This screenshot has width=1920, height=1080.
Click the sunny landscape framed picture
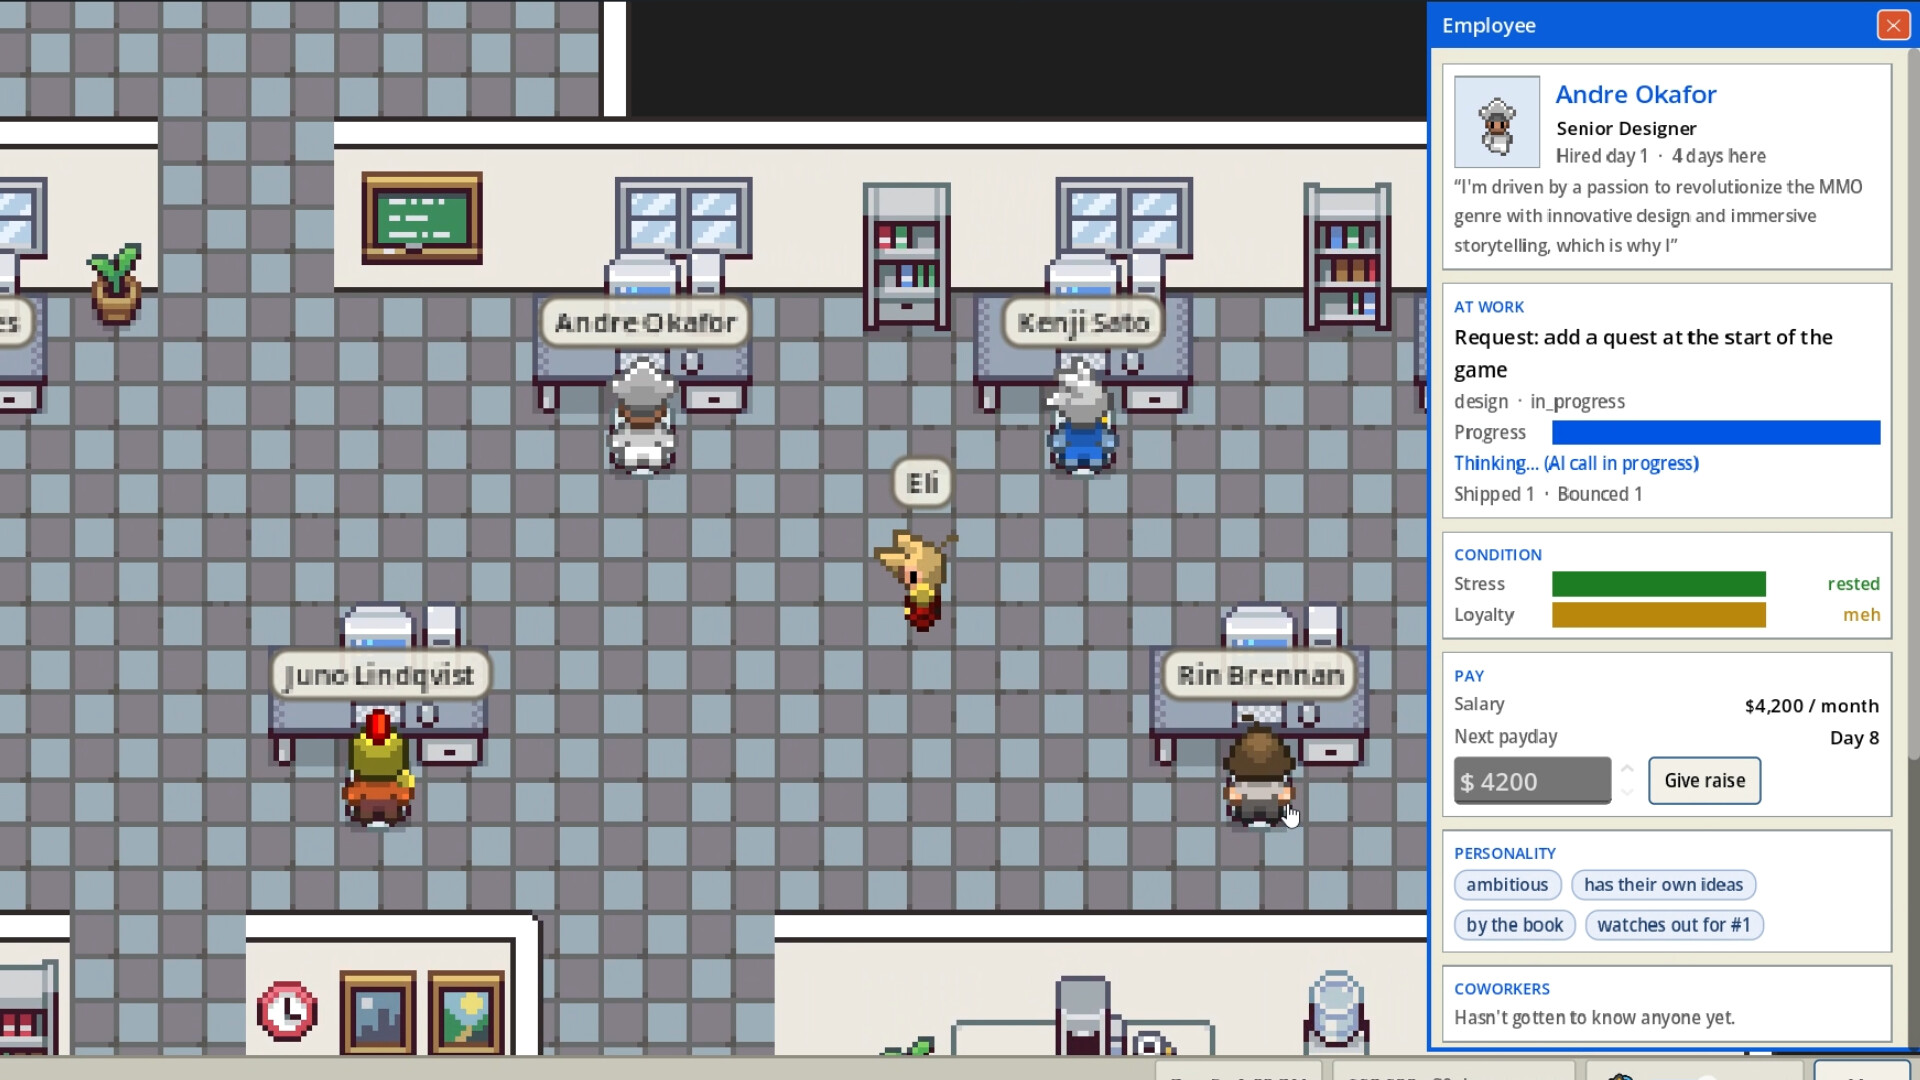pos(466,1011)
